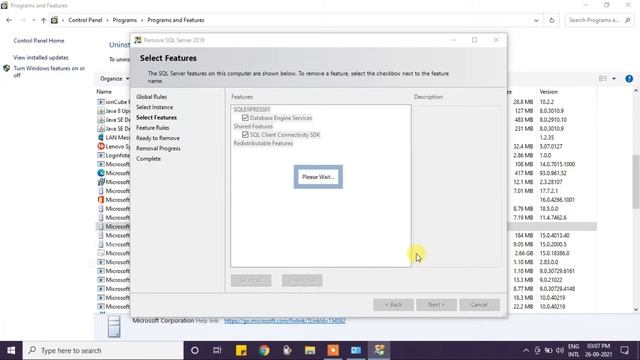
Task: Click the Back button in the wizard
Action: click(x=393, y=304)
